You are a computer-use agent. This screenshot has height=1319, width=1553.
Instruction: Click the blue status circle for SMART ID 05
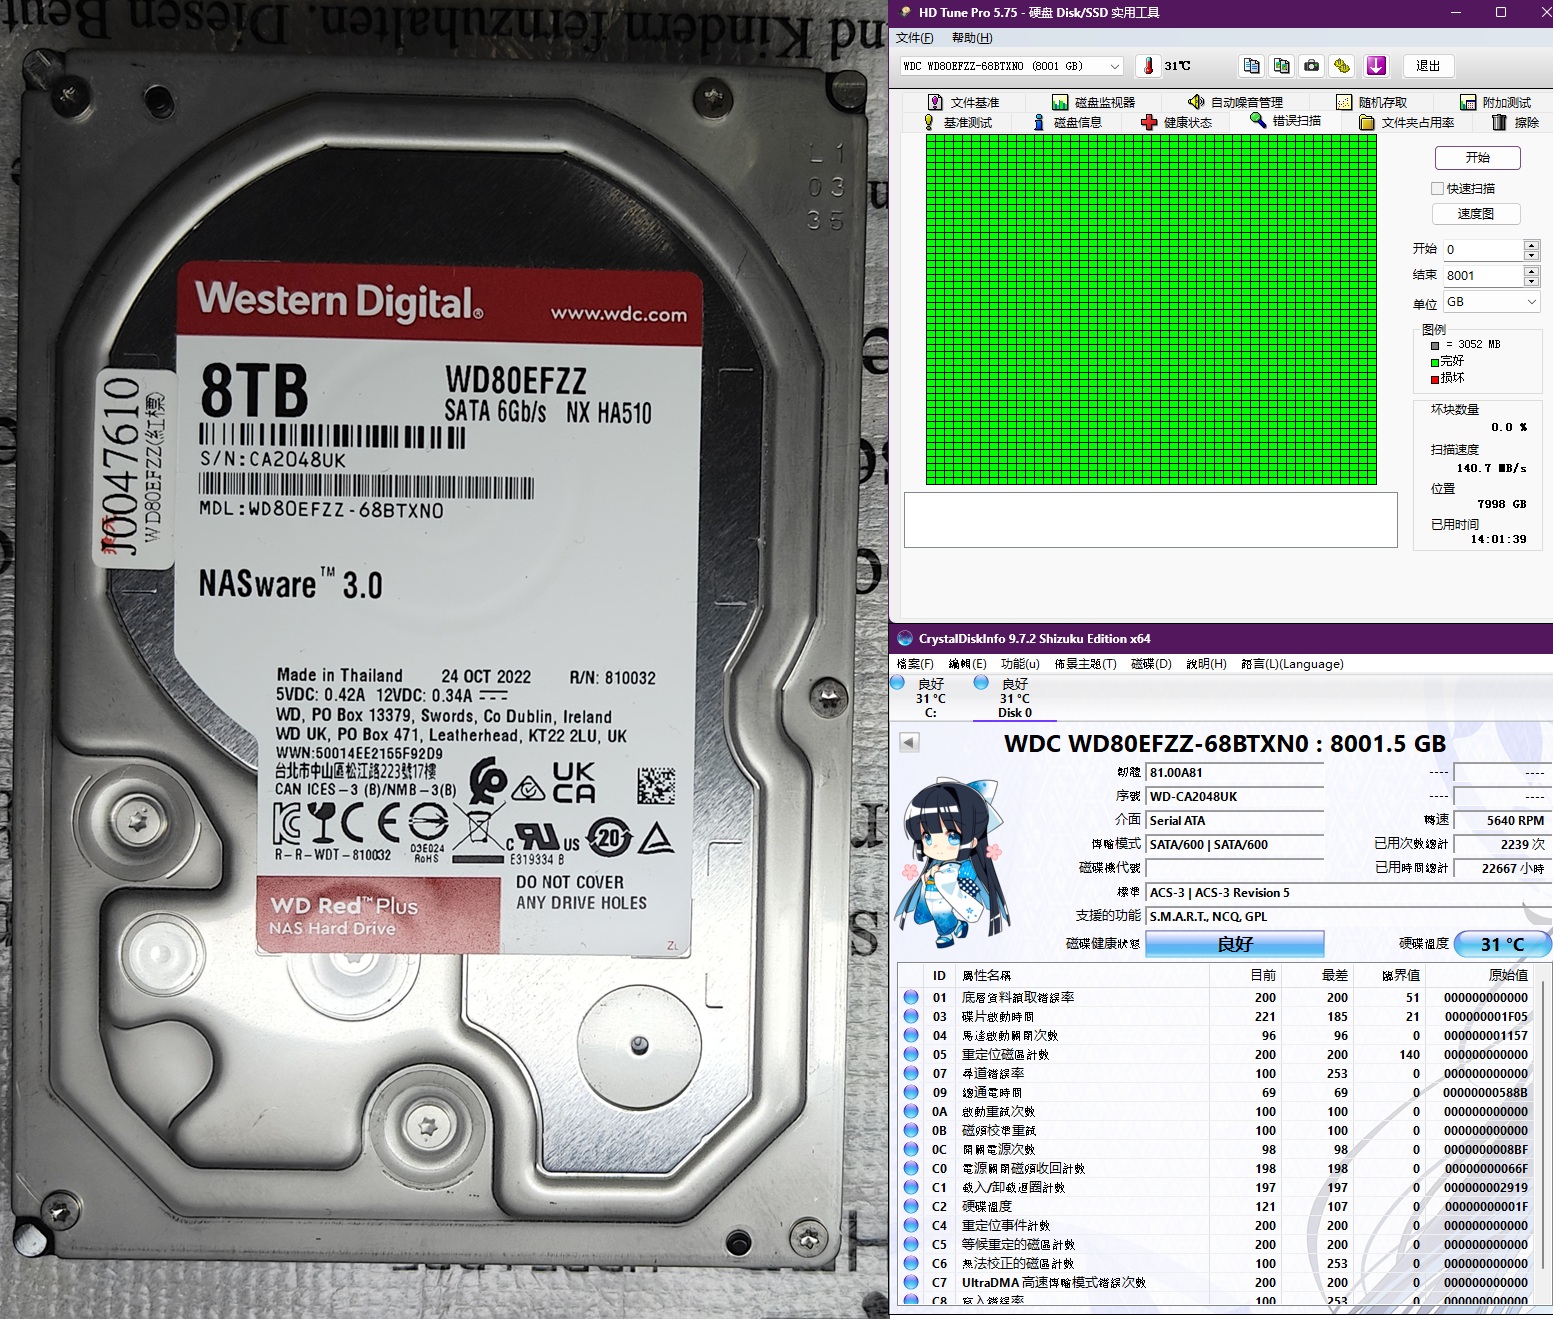click(x=911, y=1054)
